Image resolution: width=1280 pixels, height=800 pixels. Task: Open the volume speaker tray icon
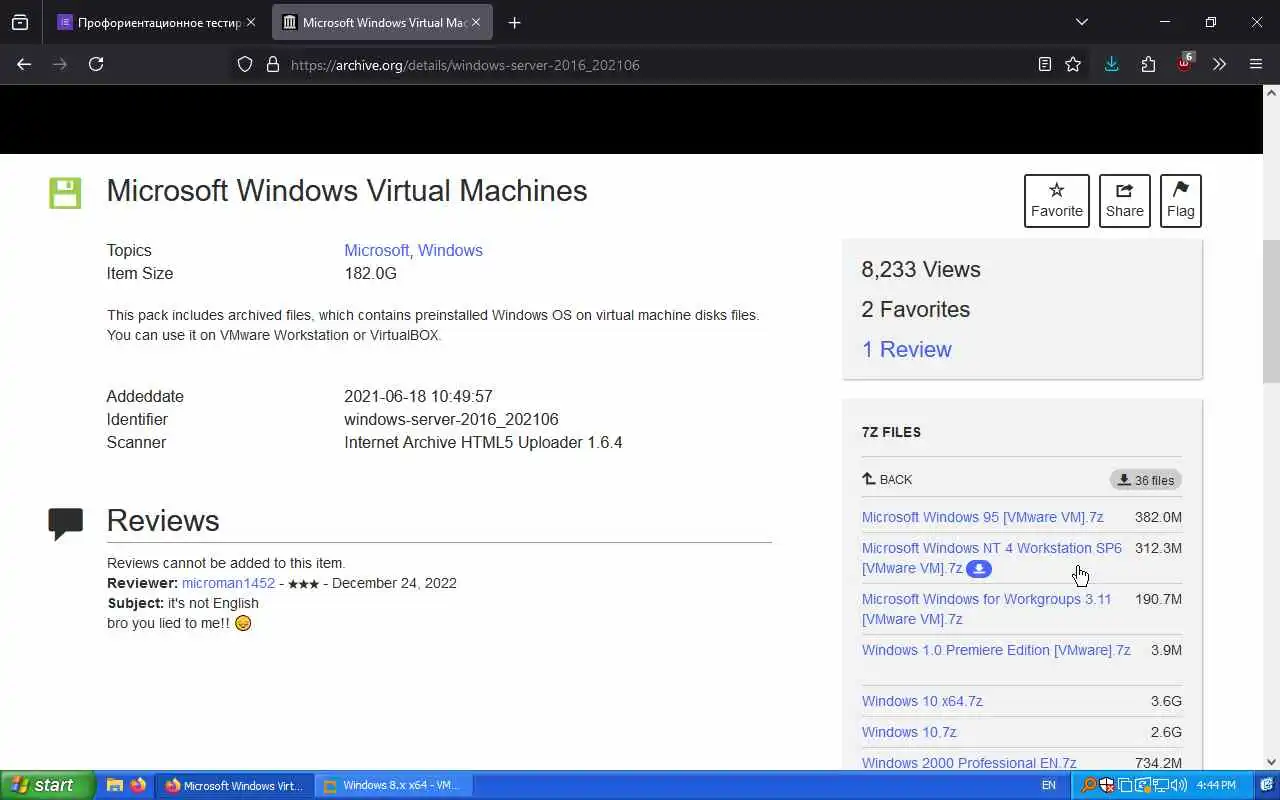[1178, 786]
